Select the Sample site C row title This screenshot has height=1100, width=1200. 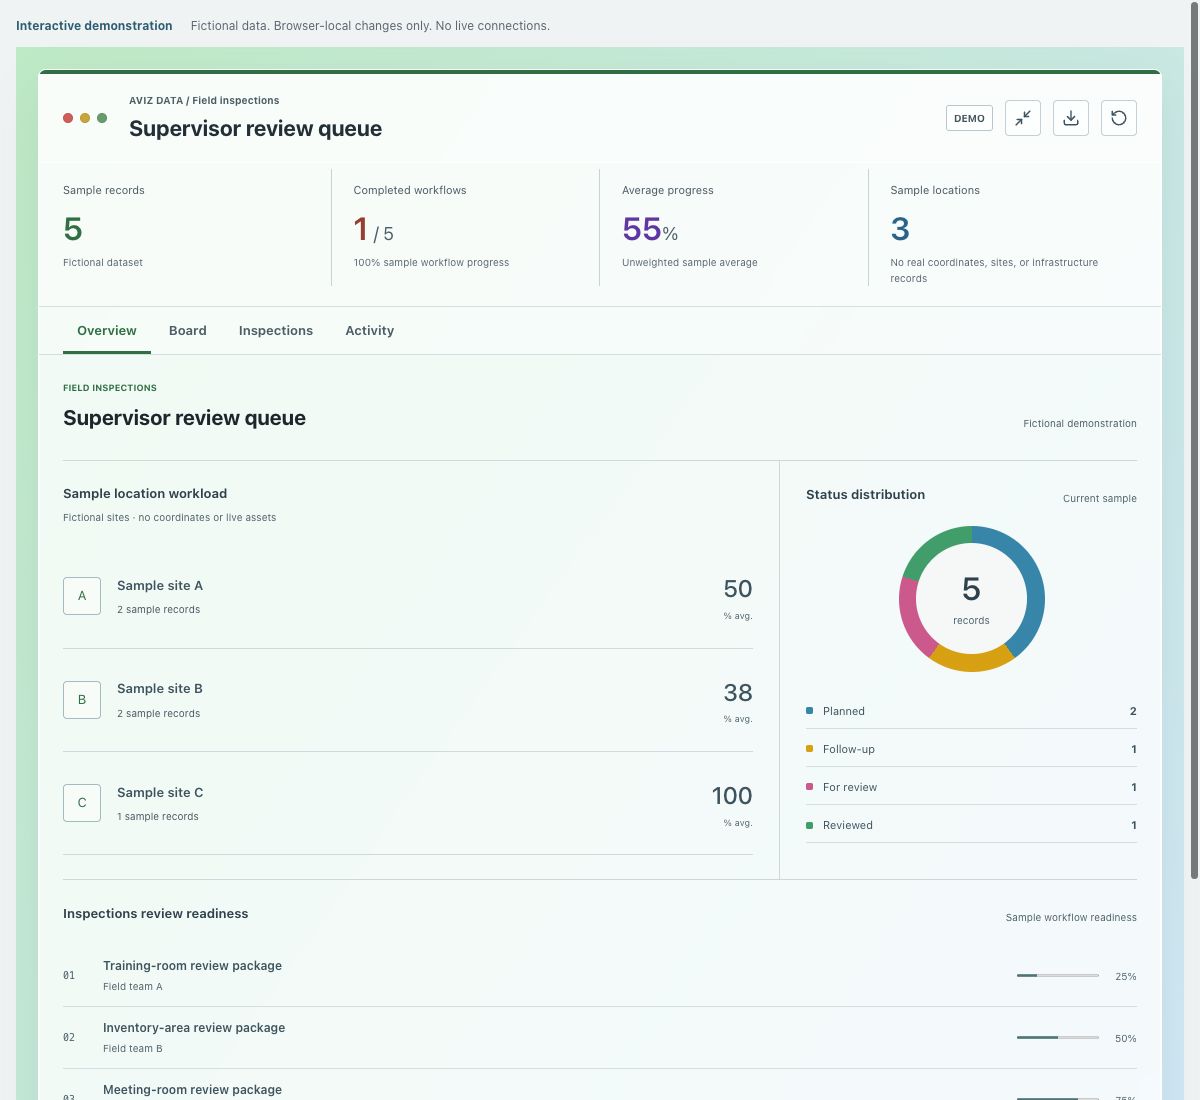160,793
